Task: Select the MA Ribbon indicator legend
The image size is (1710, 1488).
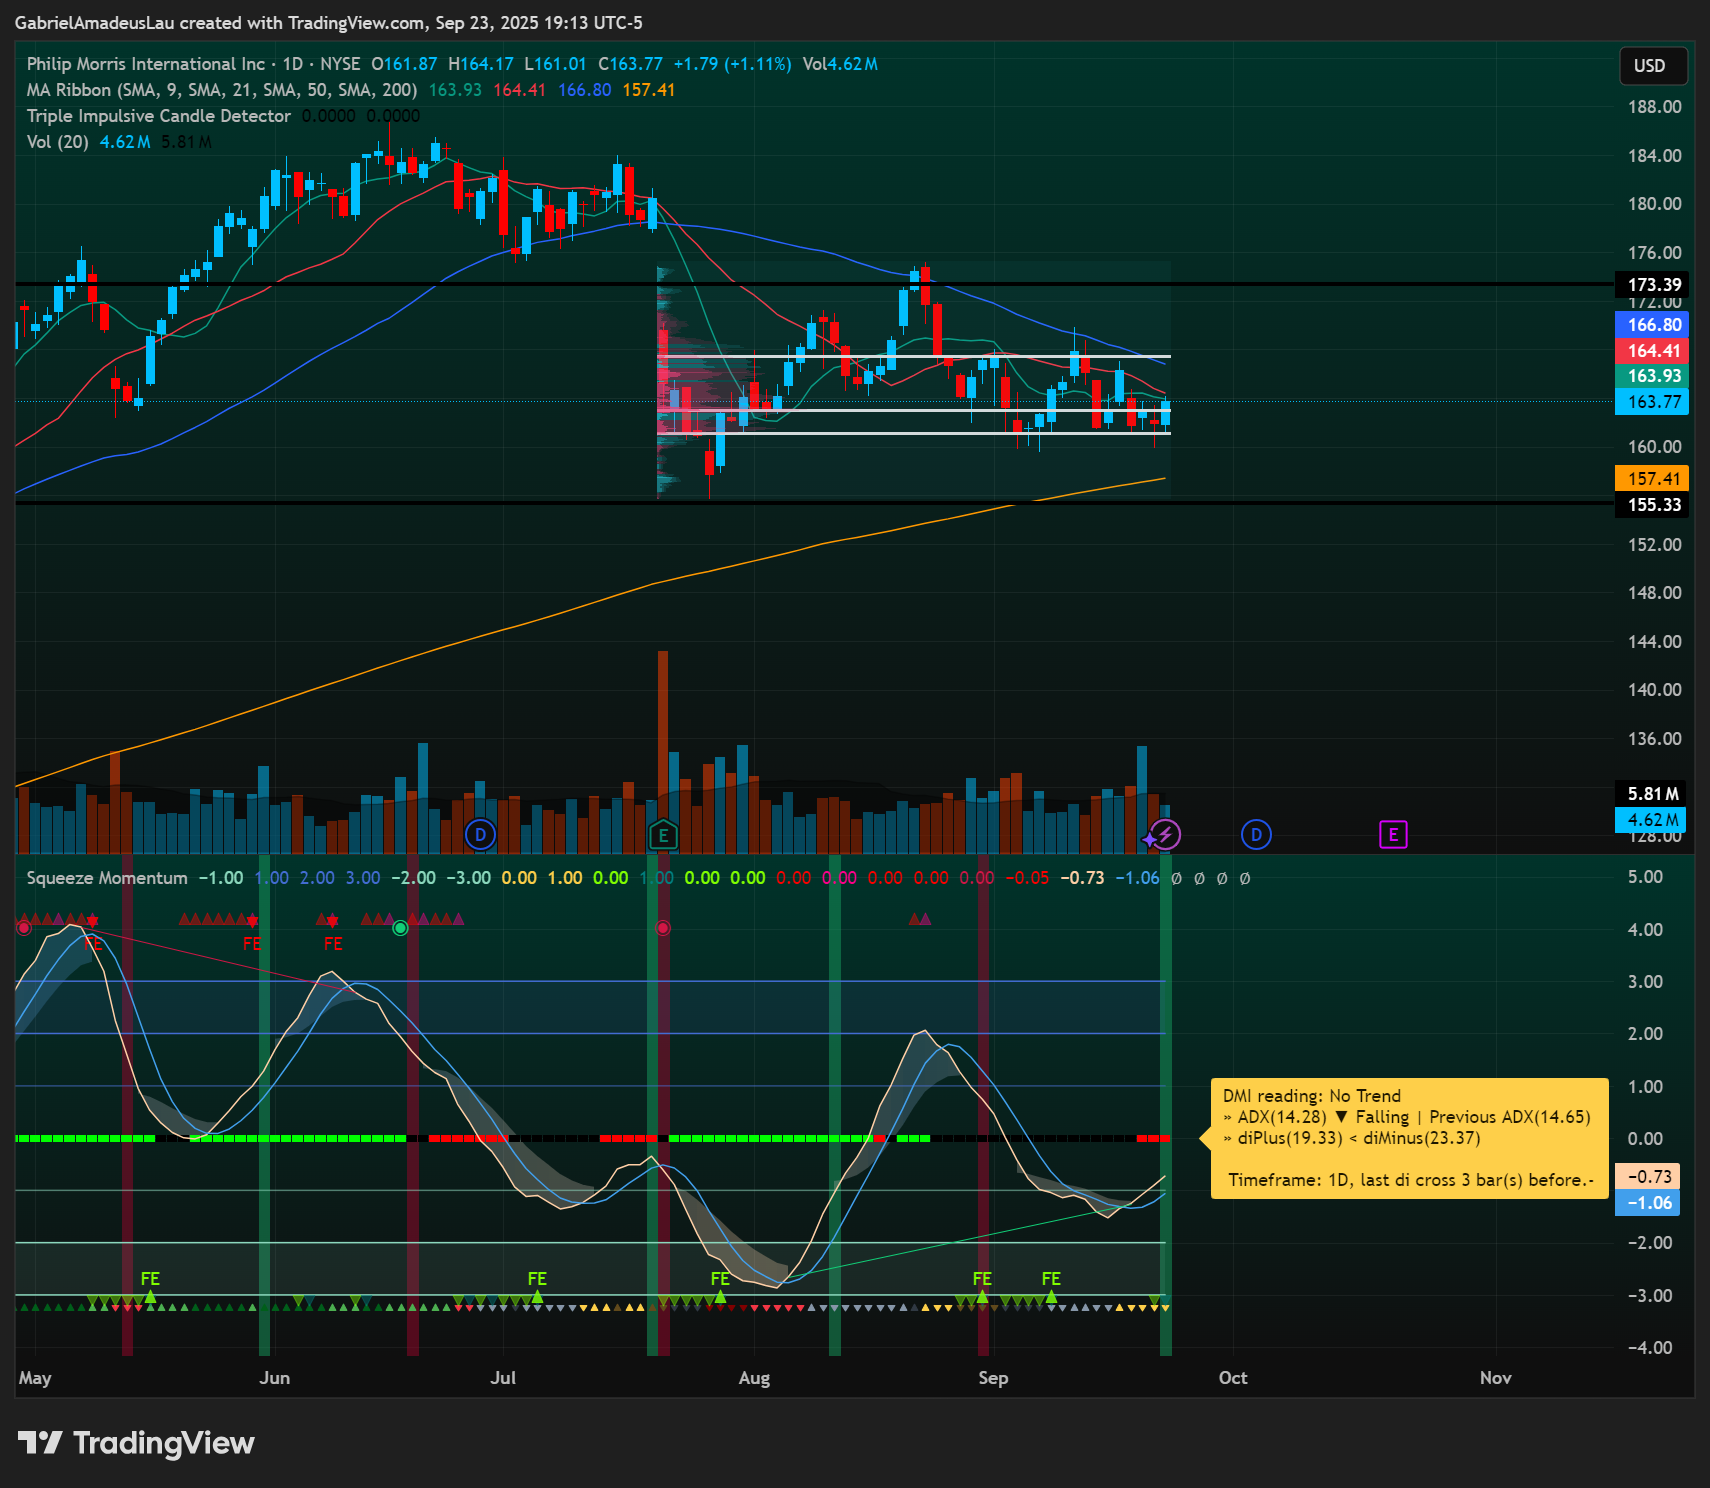Action: coord(222,90)
